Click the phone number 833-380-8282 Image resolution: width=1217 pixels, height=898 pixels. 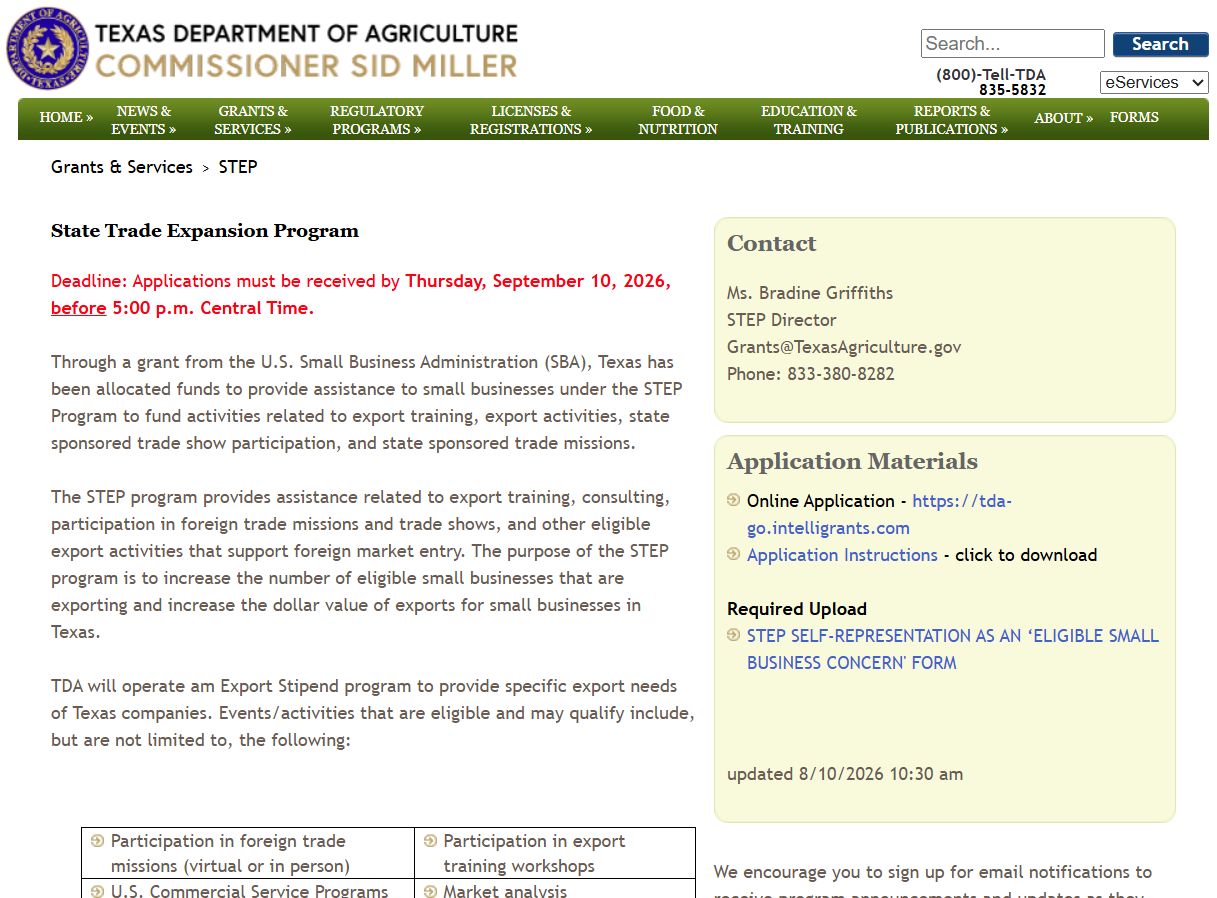[841, 374]
